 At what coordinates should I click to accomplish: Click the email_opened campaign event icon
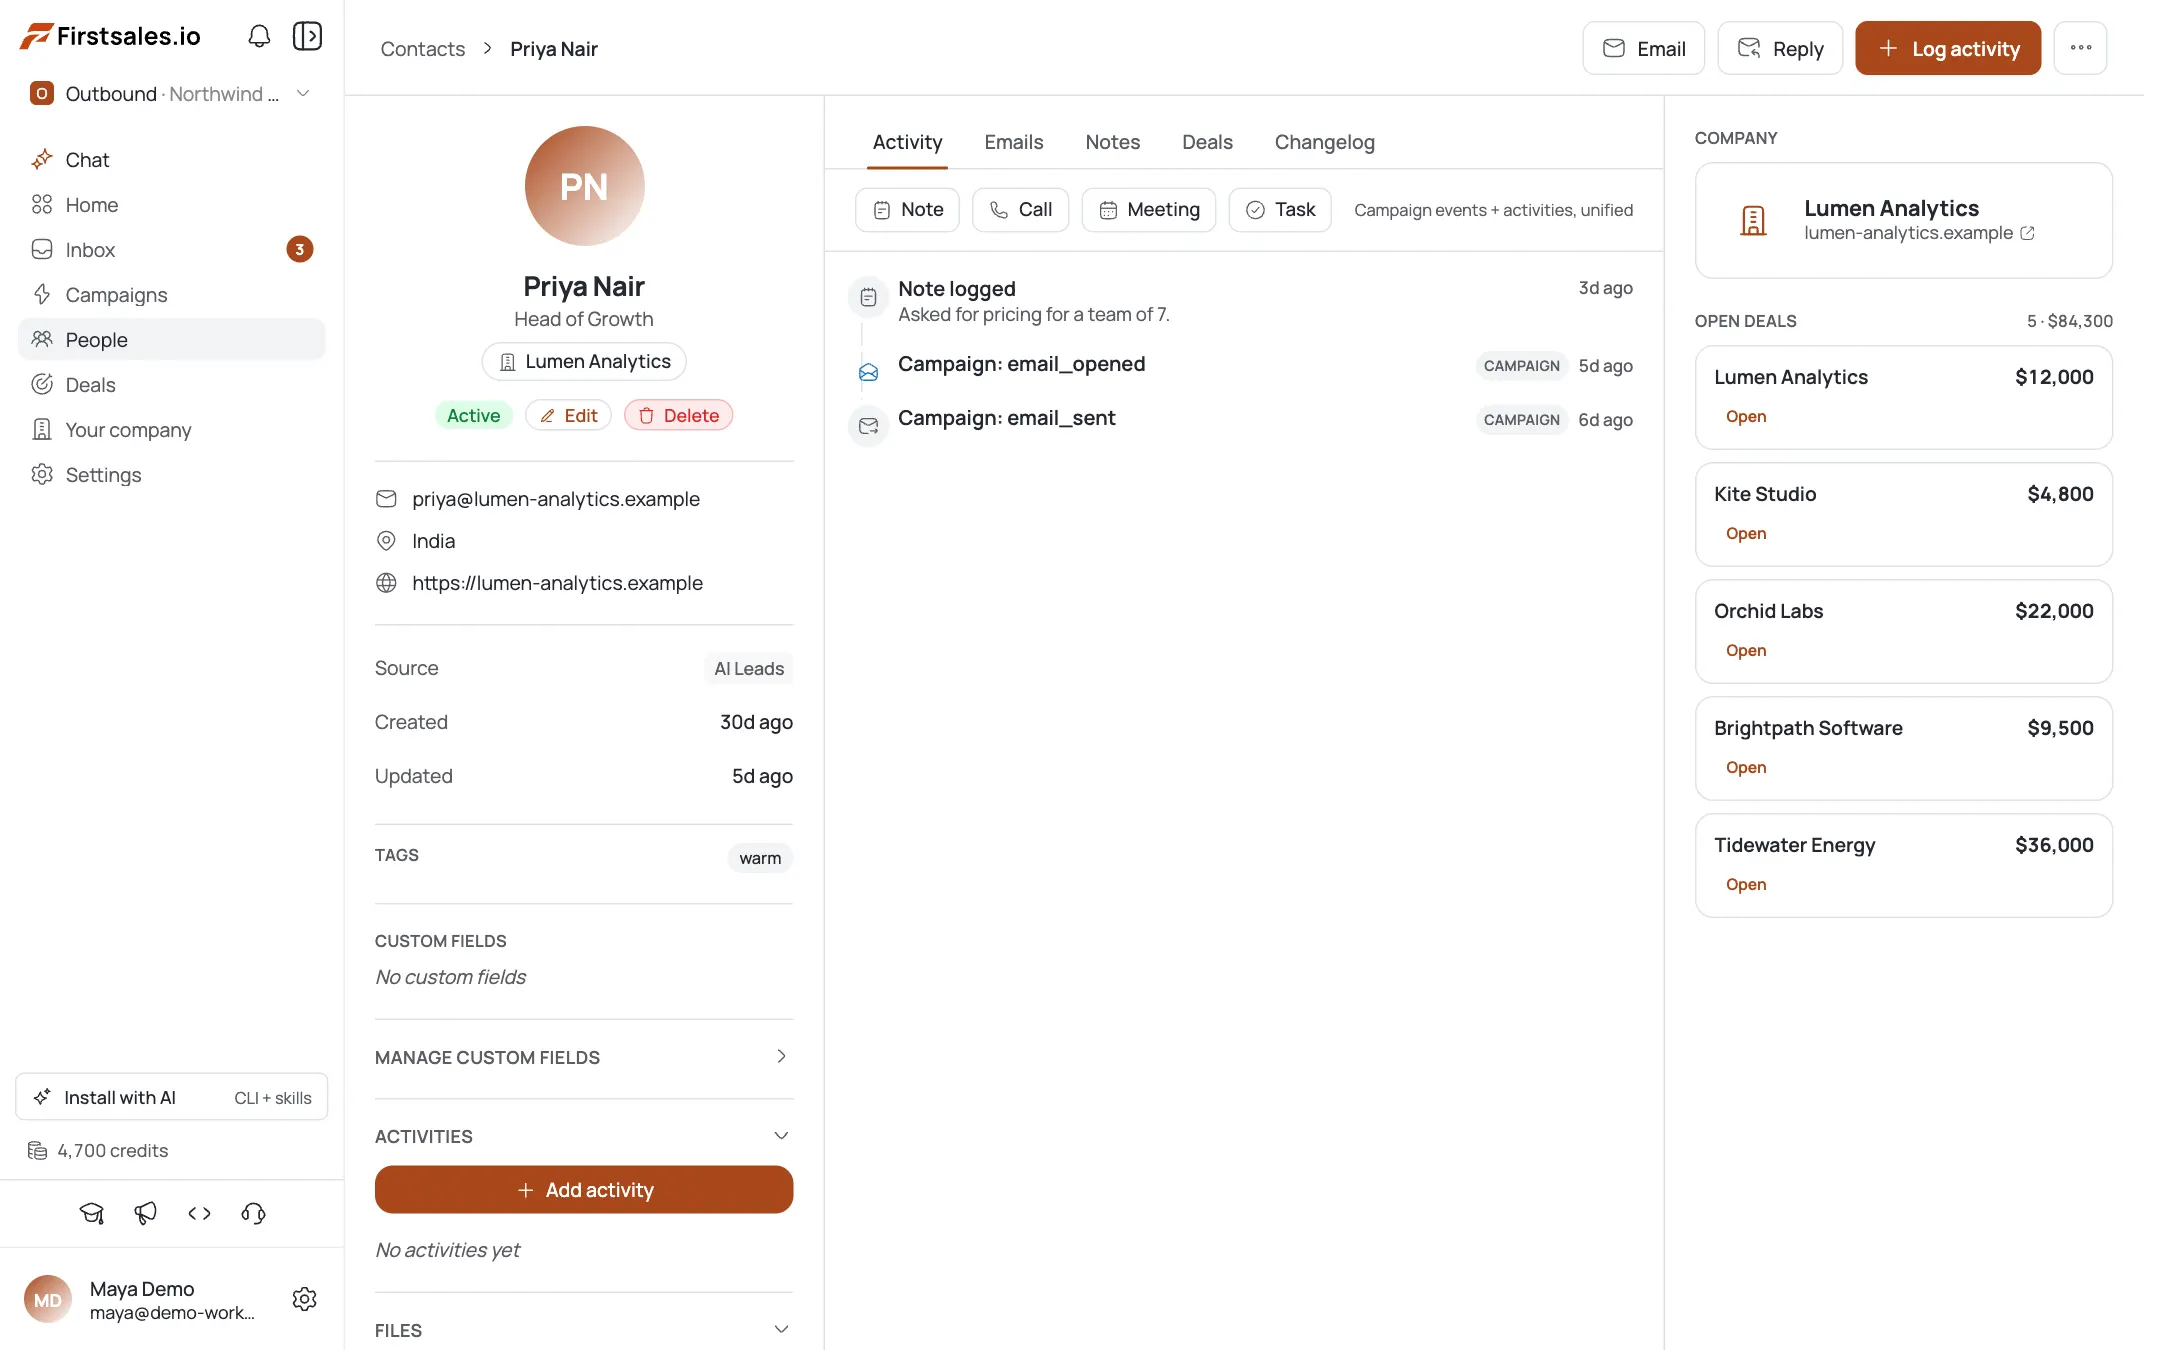coord(868,372)
